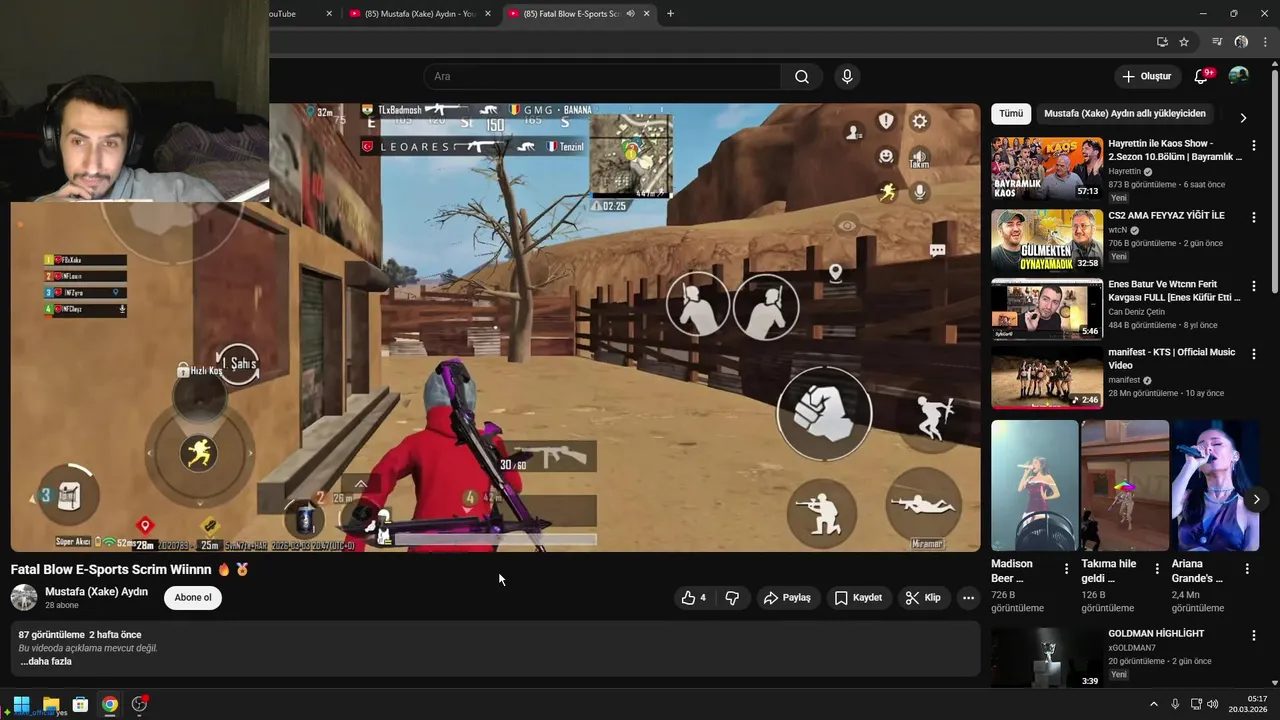Click Chrome icon in taskbar

click(110, 704)
